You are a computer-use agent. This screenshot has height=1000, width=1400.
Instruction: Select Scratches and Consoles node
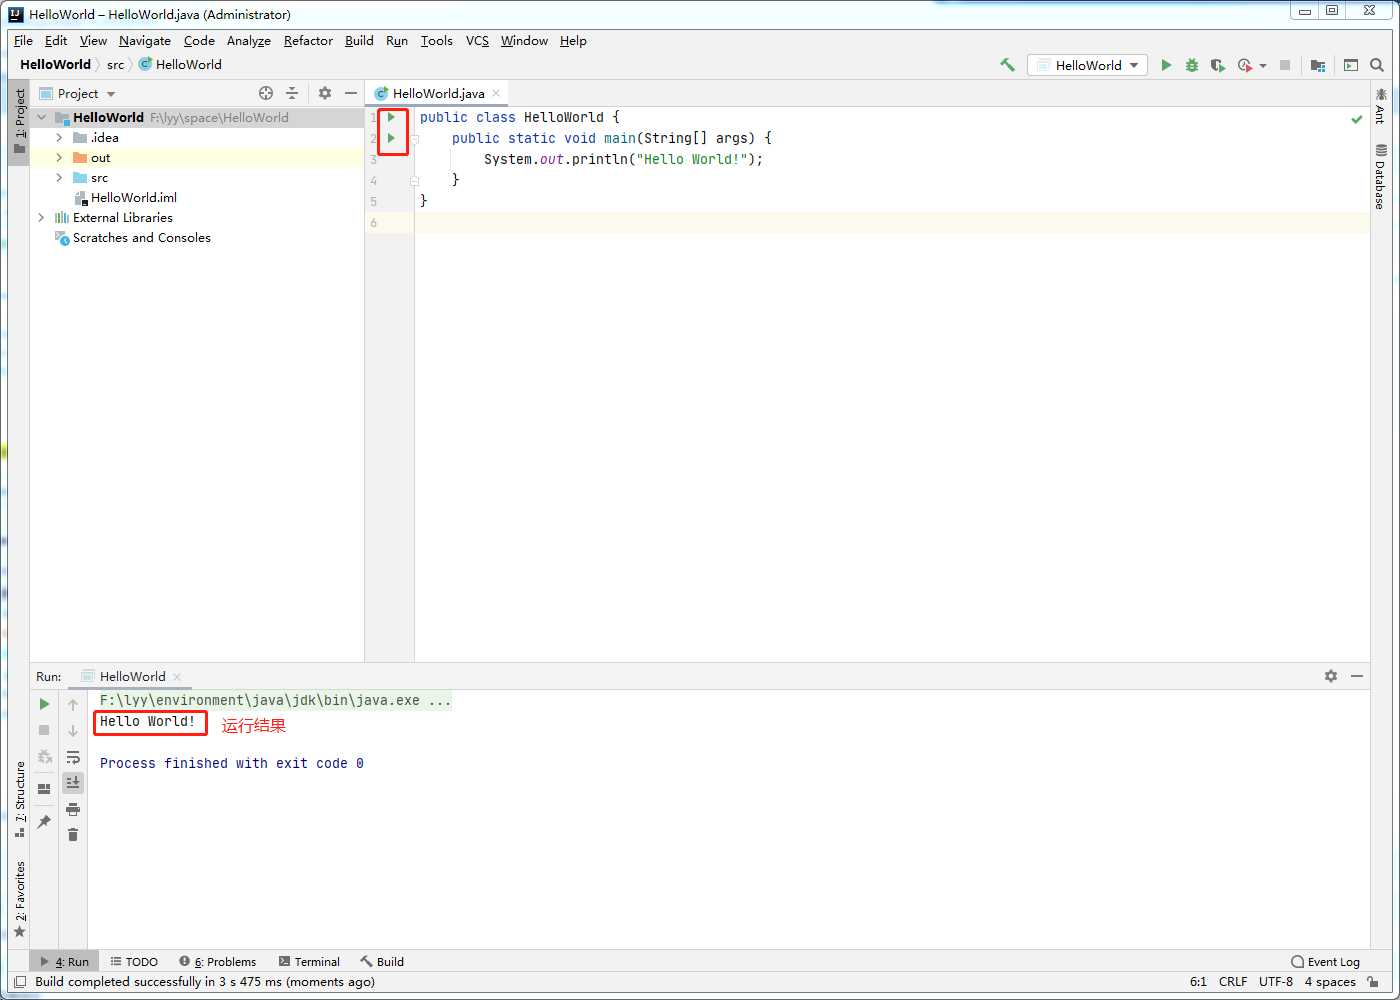tap(141, 237)
